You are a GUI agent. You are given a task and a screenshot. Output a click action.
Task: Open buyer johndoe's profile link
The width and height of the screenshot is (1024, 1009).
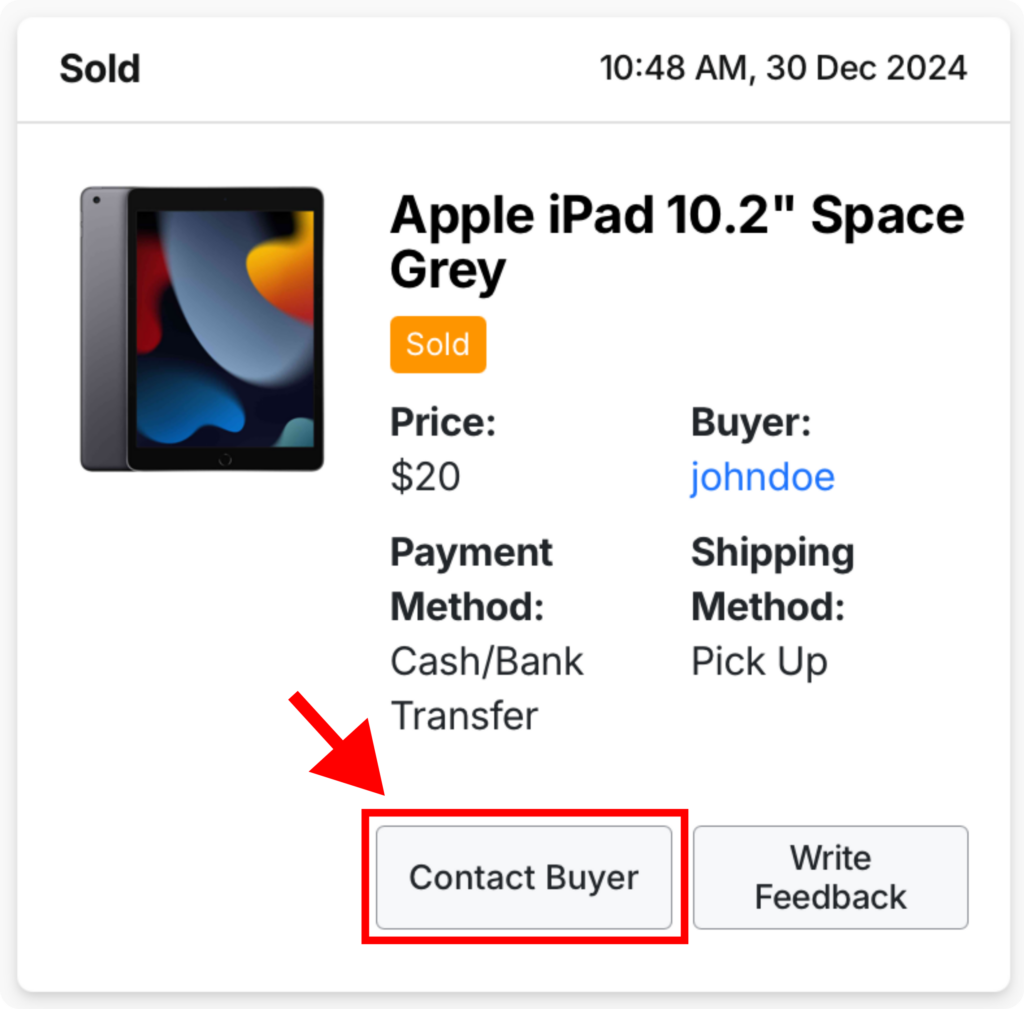(762, 477)
